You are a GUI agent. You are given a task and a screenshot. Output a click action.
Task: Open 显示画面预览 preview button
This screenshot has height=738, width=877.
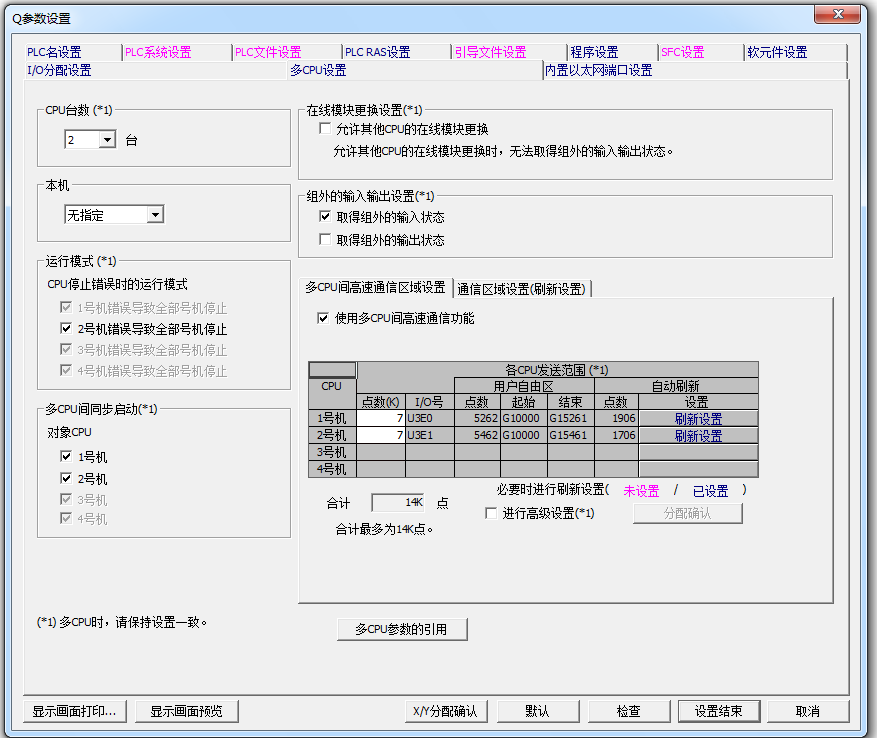click(186, 711)
